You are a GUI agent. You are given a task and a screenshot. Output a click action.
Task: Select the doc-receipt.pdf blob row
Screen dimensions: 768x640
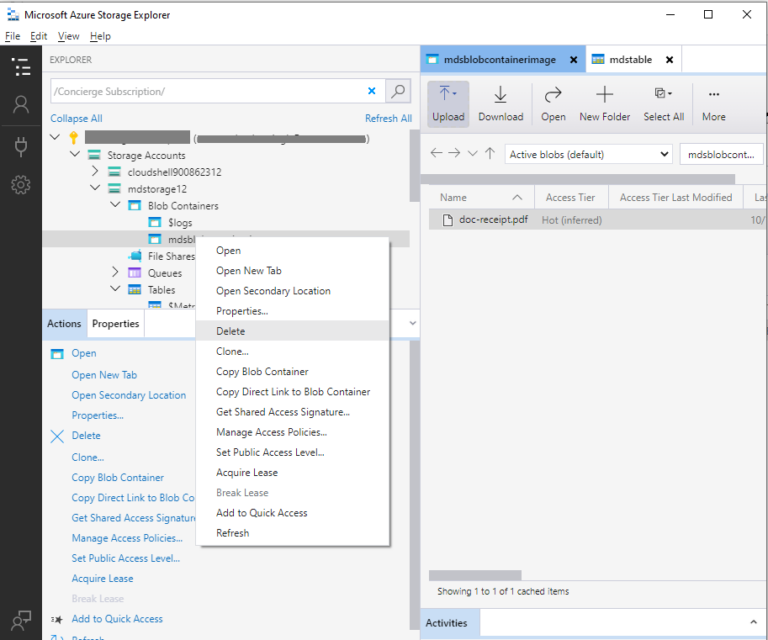tap(596, 220)
